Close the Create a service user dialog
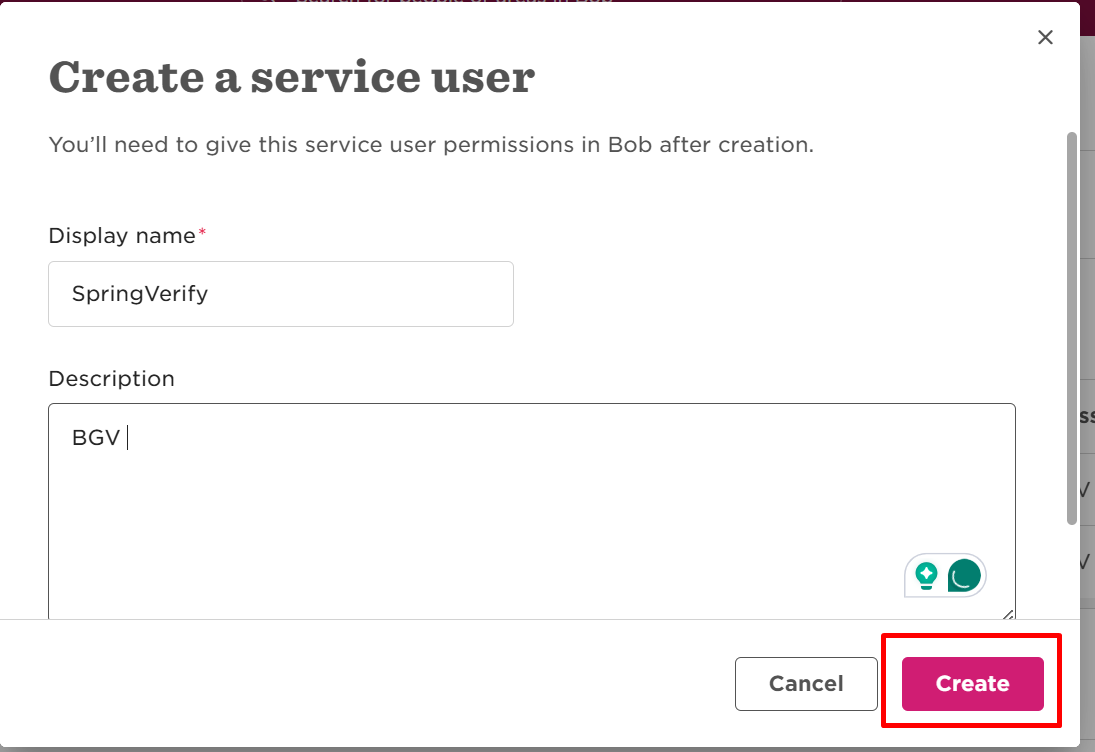Image resolution: width=1095 pixels, height=752 pixels. (1045, 37)
